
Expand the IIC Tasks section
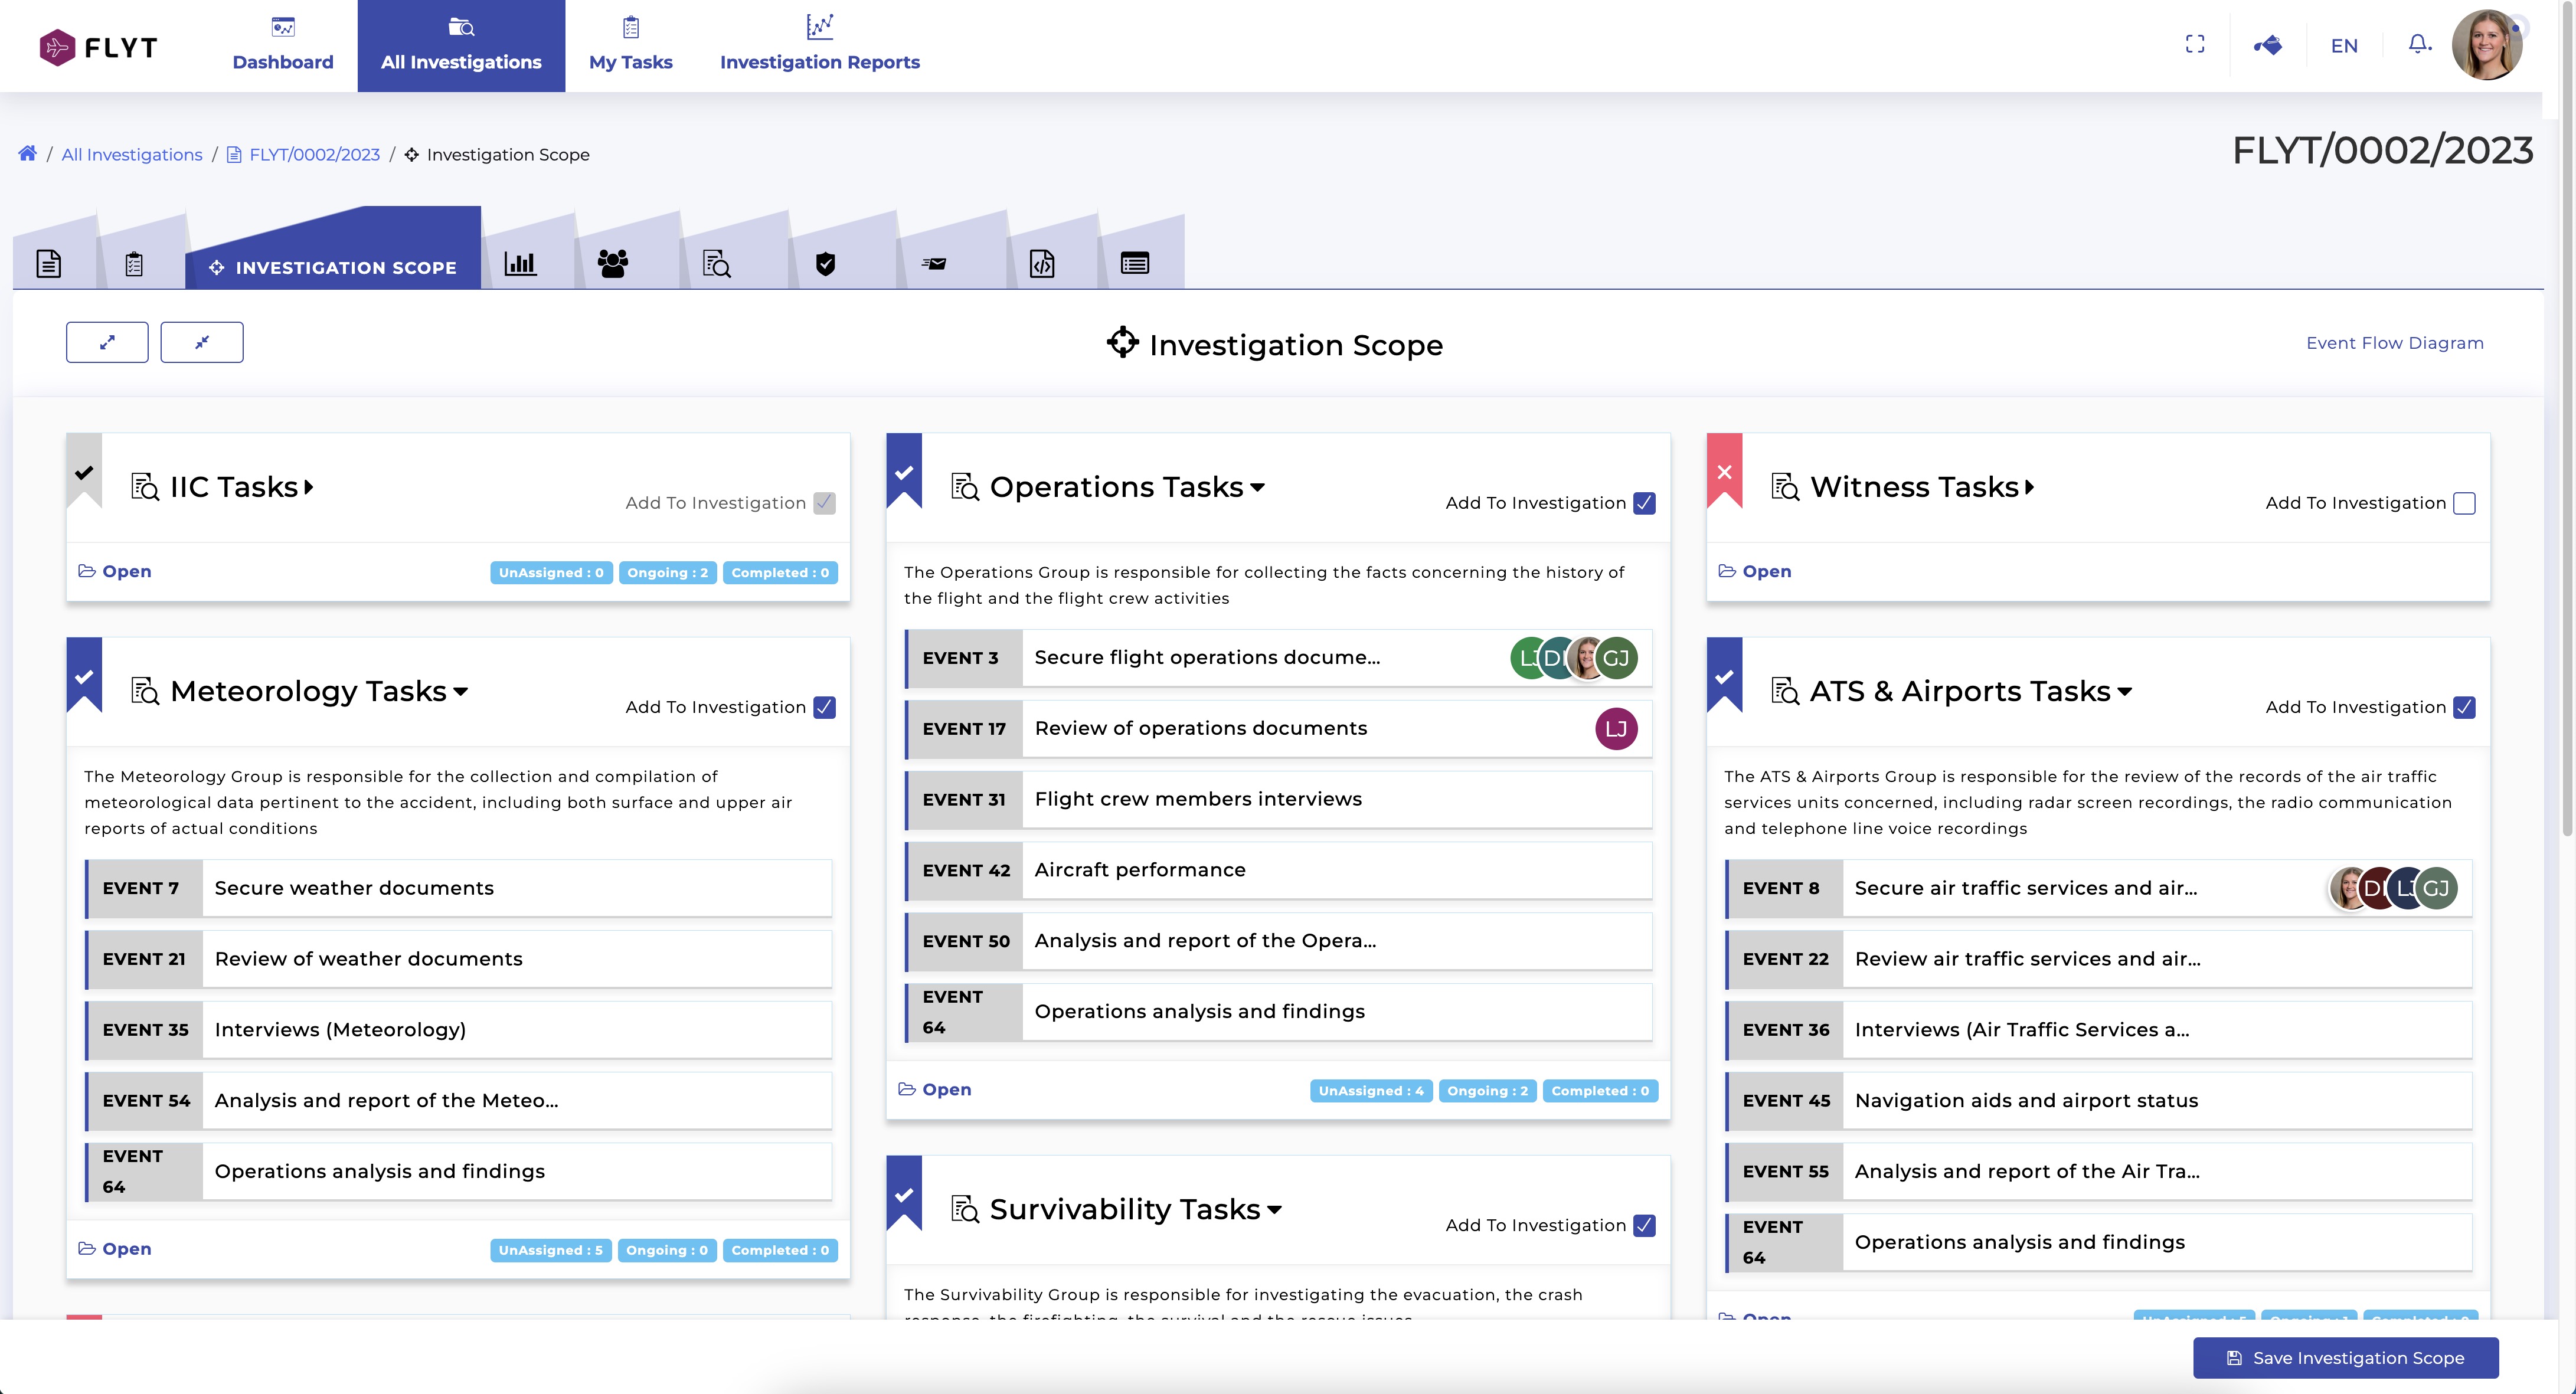[309, 487]
